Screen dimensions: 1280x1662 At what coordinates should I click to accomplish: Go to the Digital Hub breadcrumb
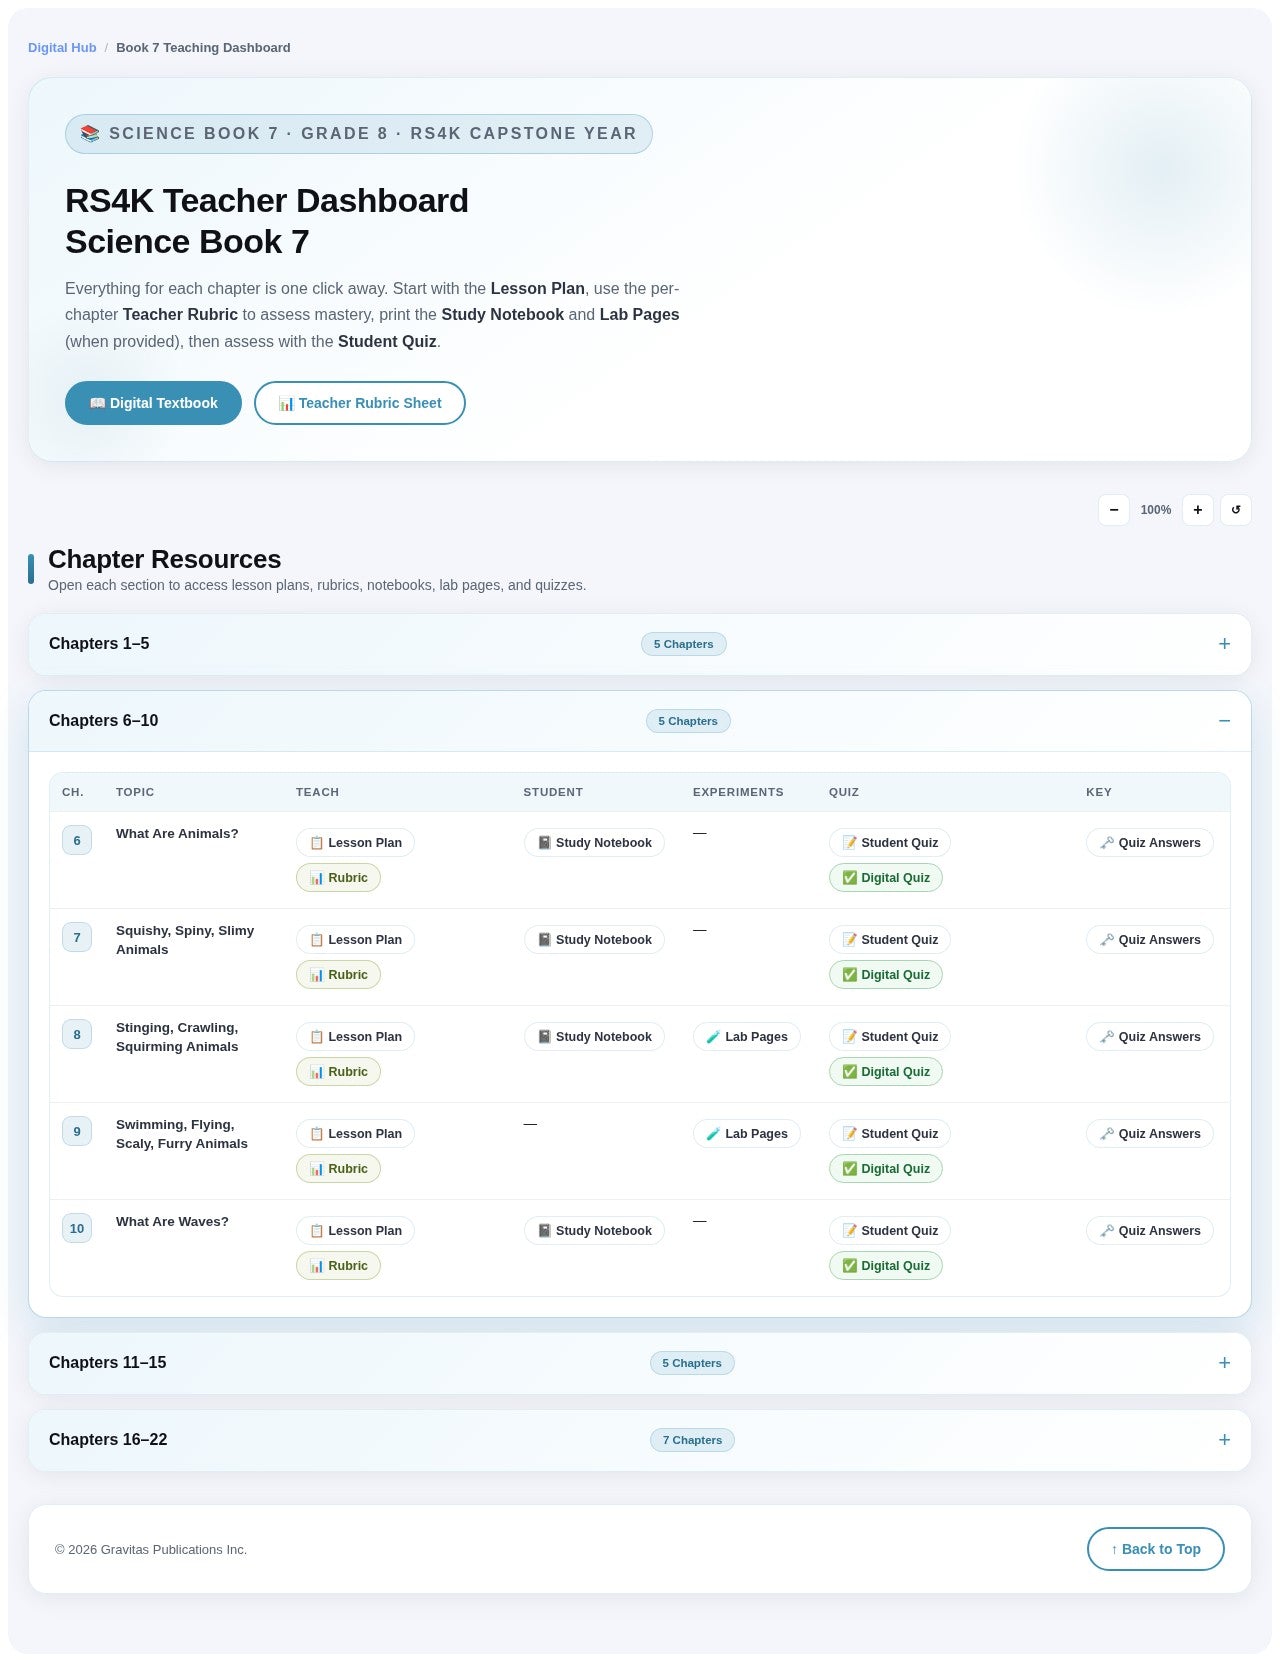pos(62,48)
